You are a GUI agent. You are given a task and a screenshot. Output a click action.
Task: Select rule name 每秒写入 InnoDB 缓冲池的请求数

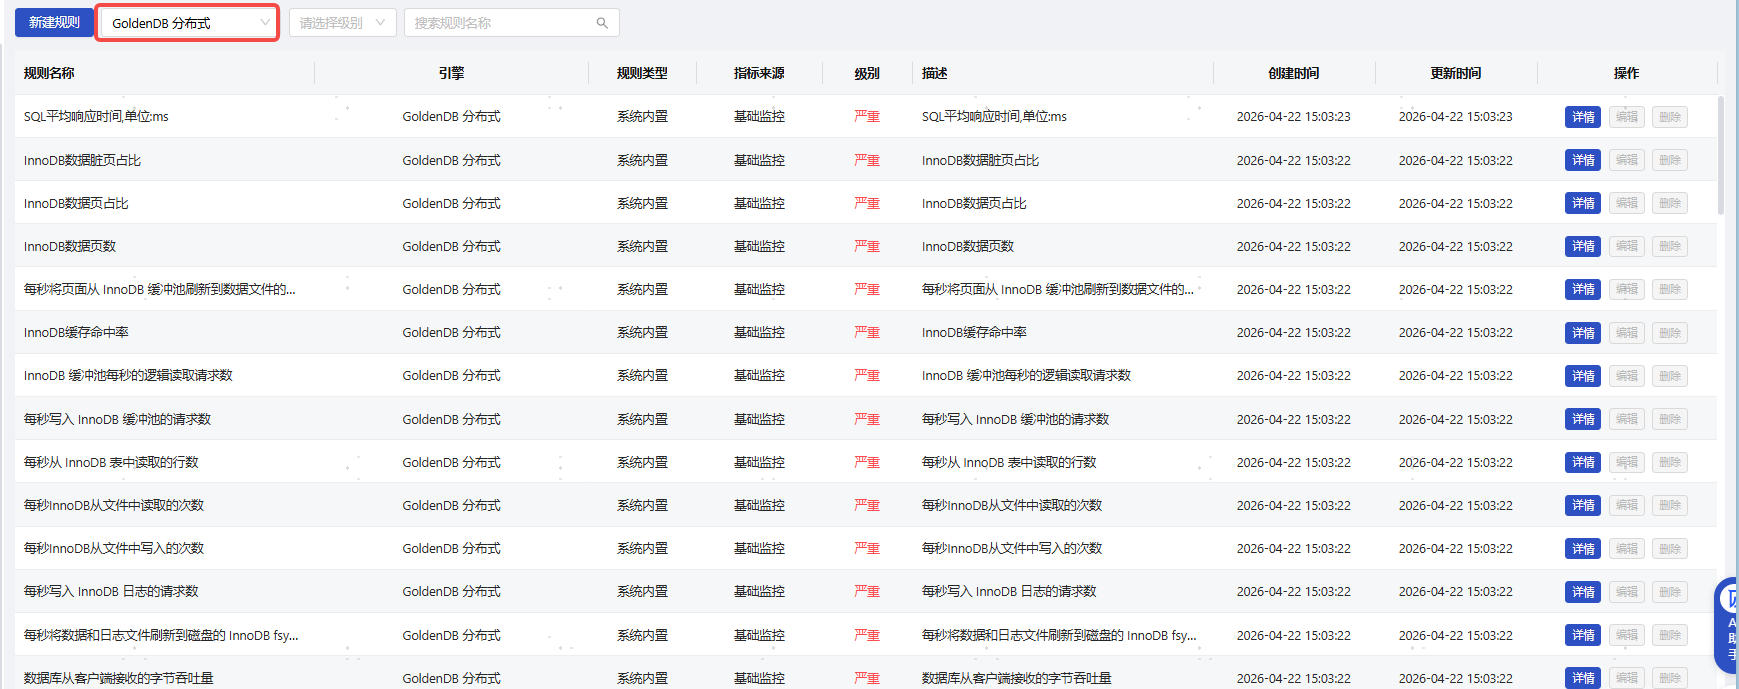(x=117, y=419)
